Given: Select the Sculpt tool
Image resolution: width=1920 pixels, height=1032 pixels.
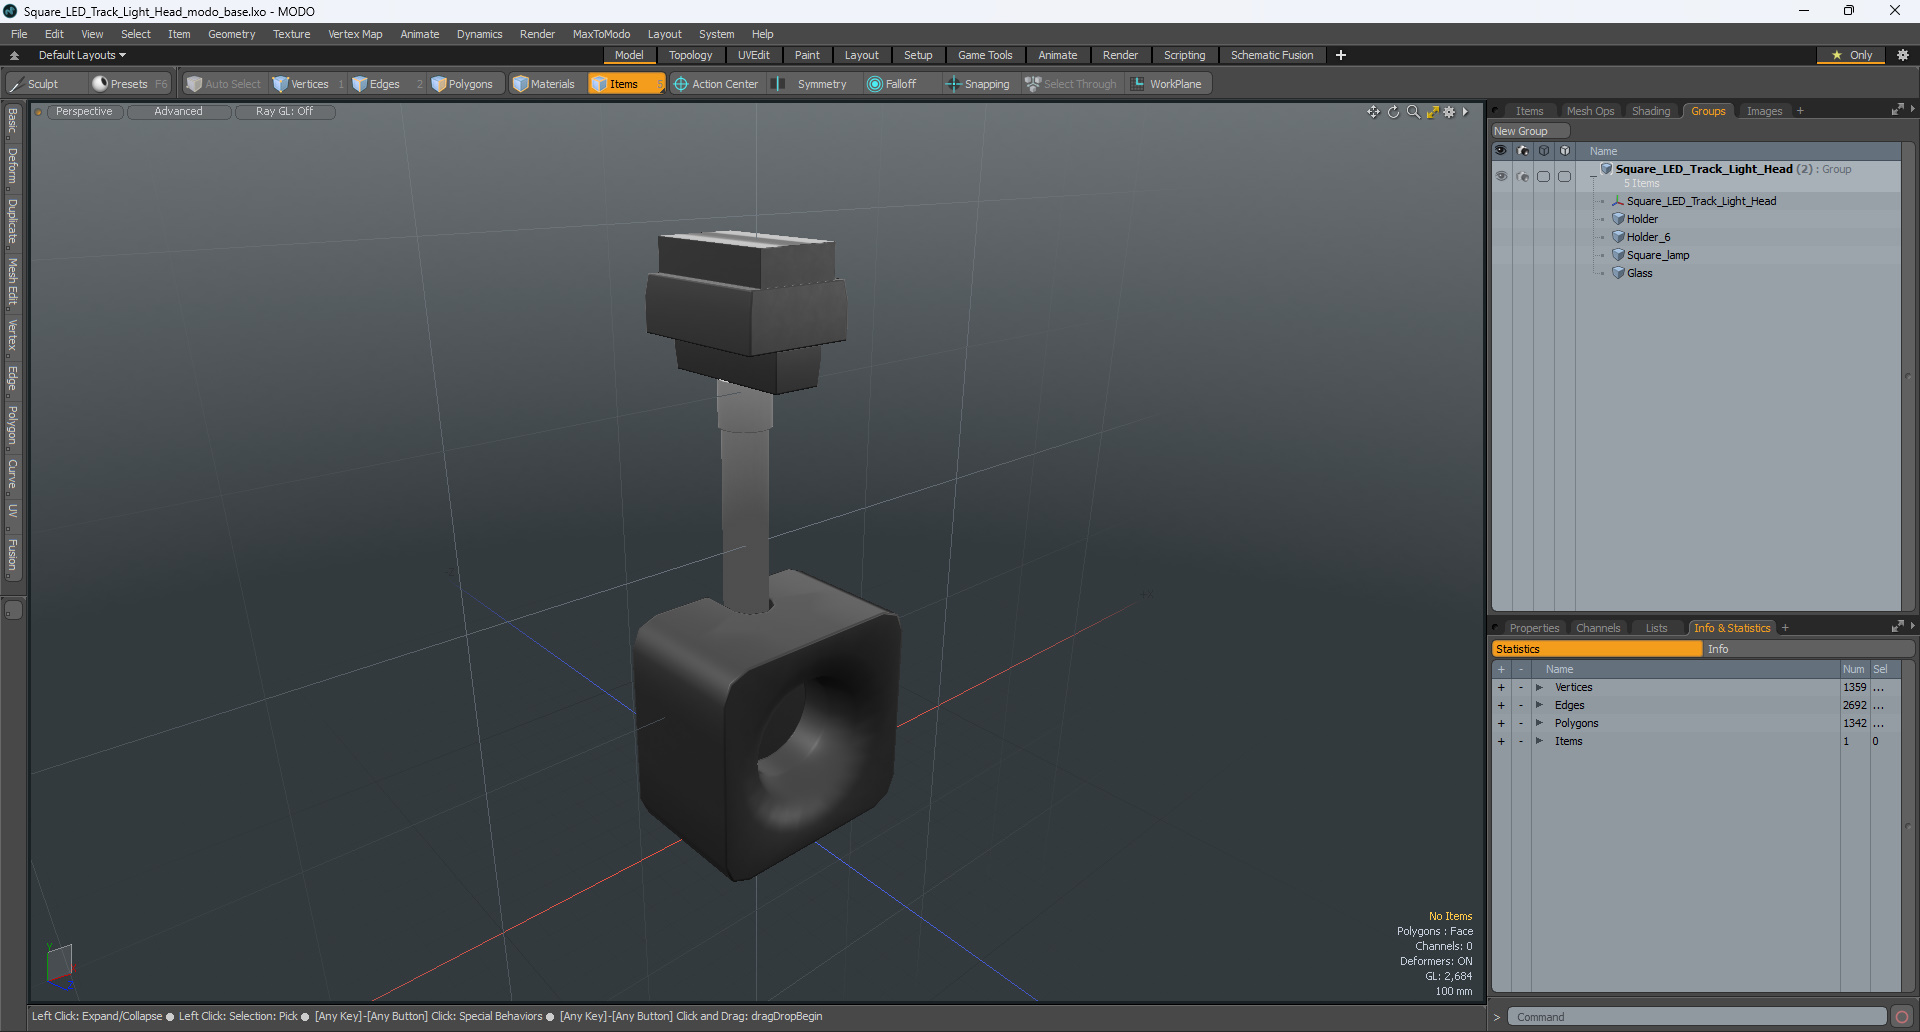Looking at the screenshot, I should click(x=44, y=84).
